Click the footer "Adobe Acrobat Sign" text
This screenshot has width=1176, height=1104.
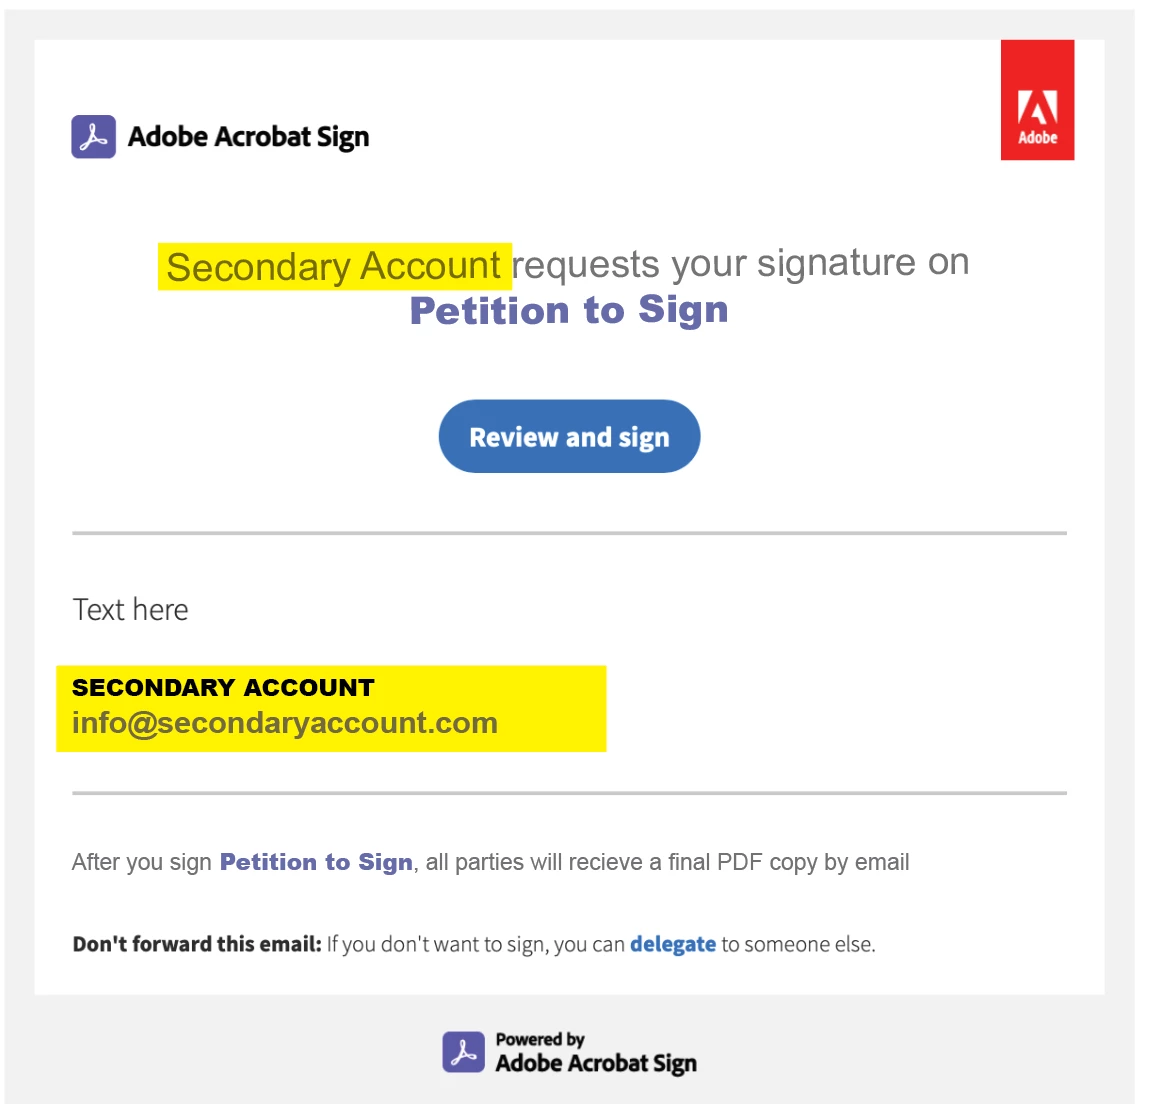point(596,1063)
